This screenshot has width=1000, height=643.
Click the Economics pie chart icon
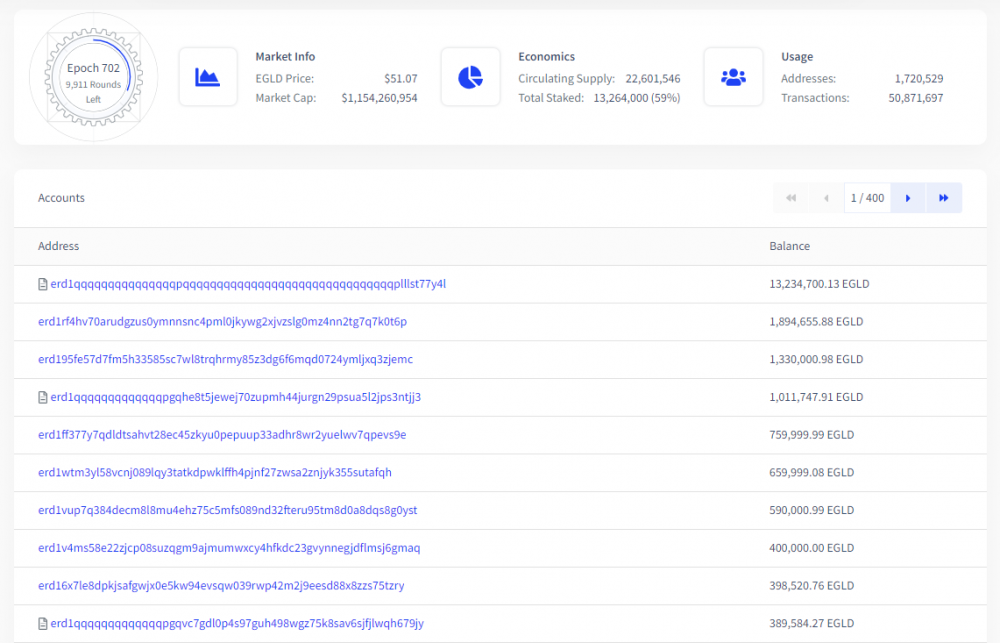coord(470,77)
